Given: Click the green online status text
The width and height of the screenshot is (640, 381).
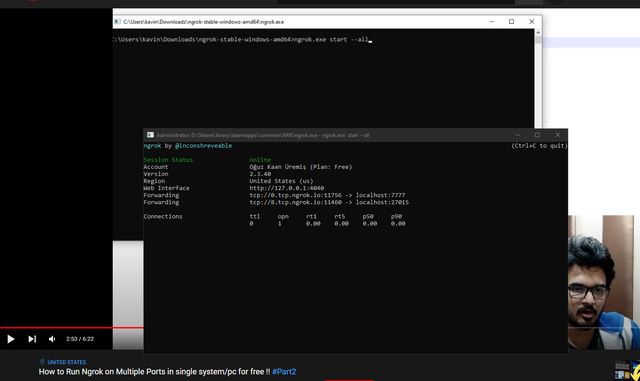Looking at the screenshot, I should tap(260, 160).
